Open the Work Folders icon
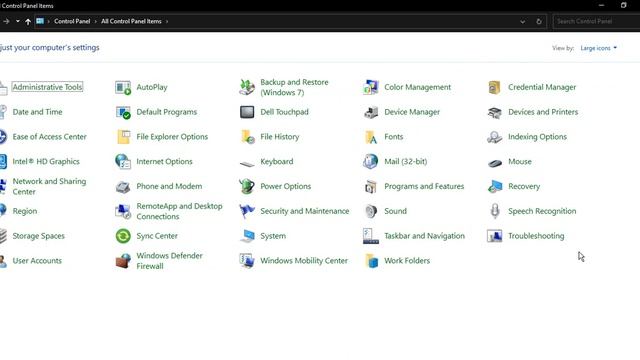640x360 pixels. [x=371, y=261]
